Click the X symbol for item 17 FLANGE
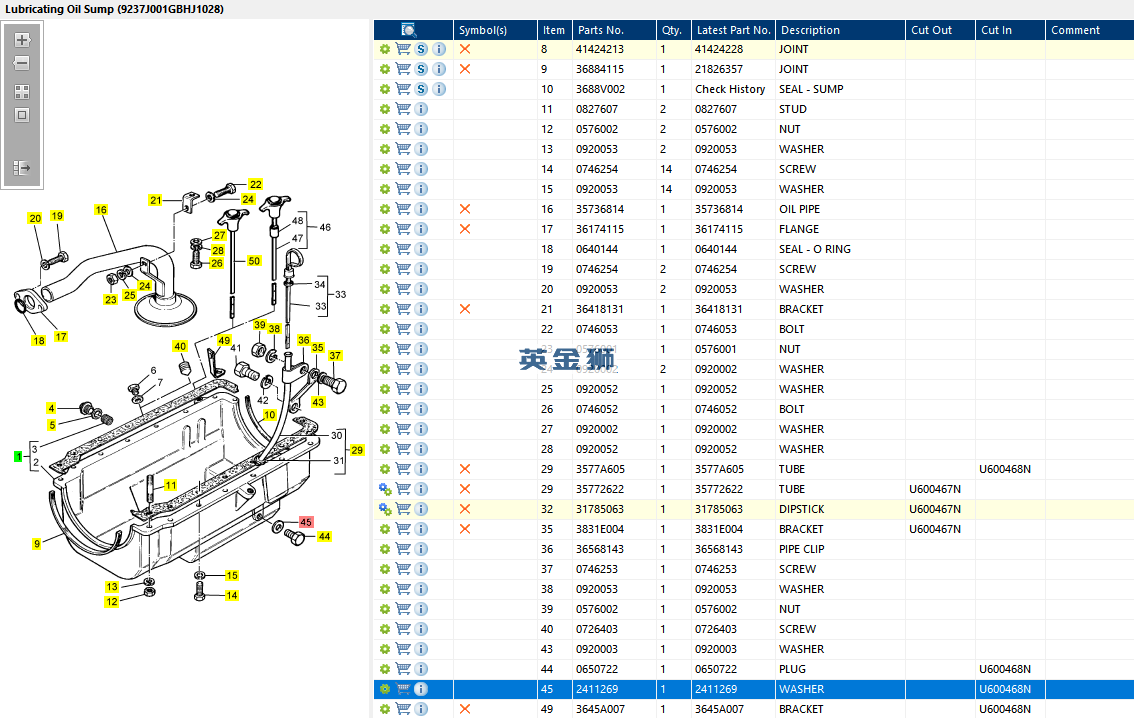This screenshot has height=718, width=1134. click(x=465, y=229)
